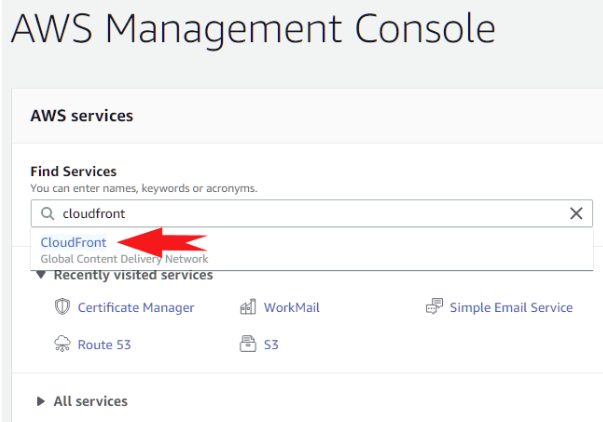Click the AWS services heading
603x422 pixels.
pyautogui.click(x=82, y=116)
